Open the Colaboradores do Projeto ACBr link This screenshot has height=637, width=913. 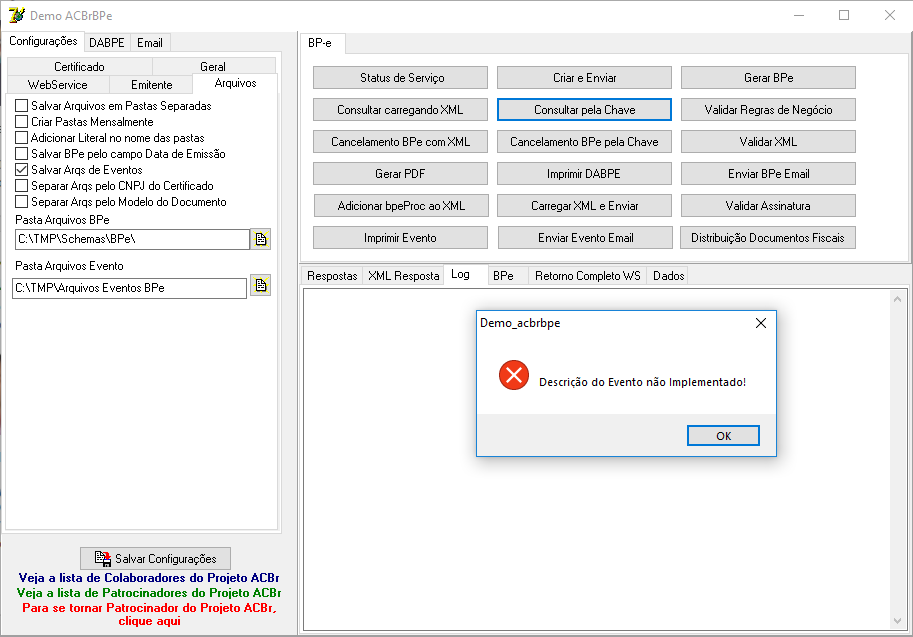click(x=149, y=578)
